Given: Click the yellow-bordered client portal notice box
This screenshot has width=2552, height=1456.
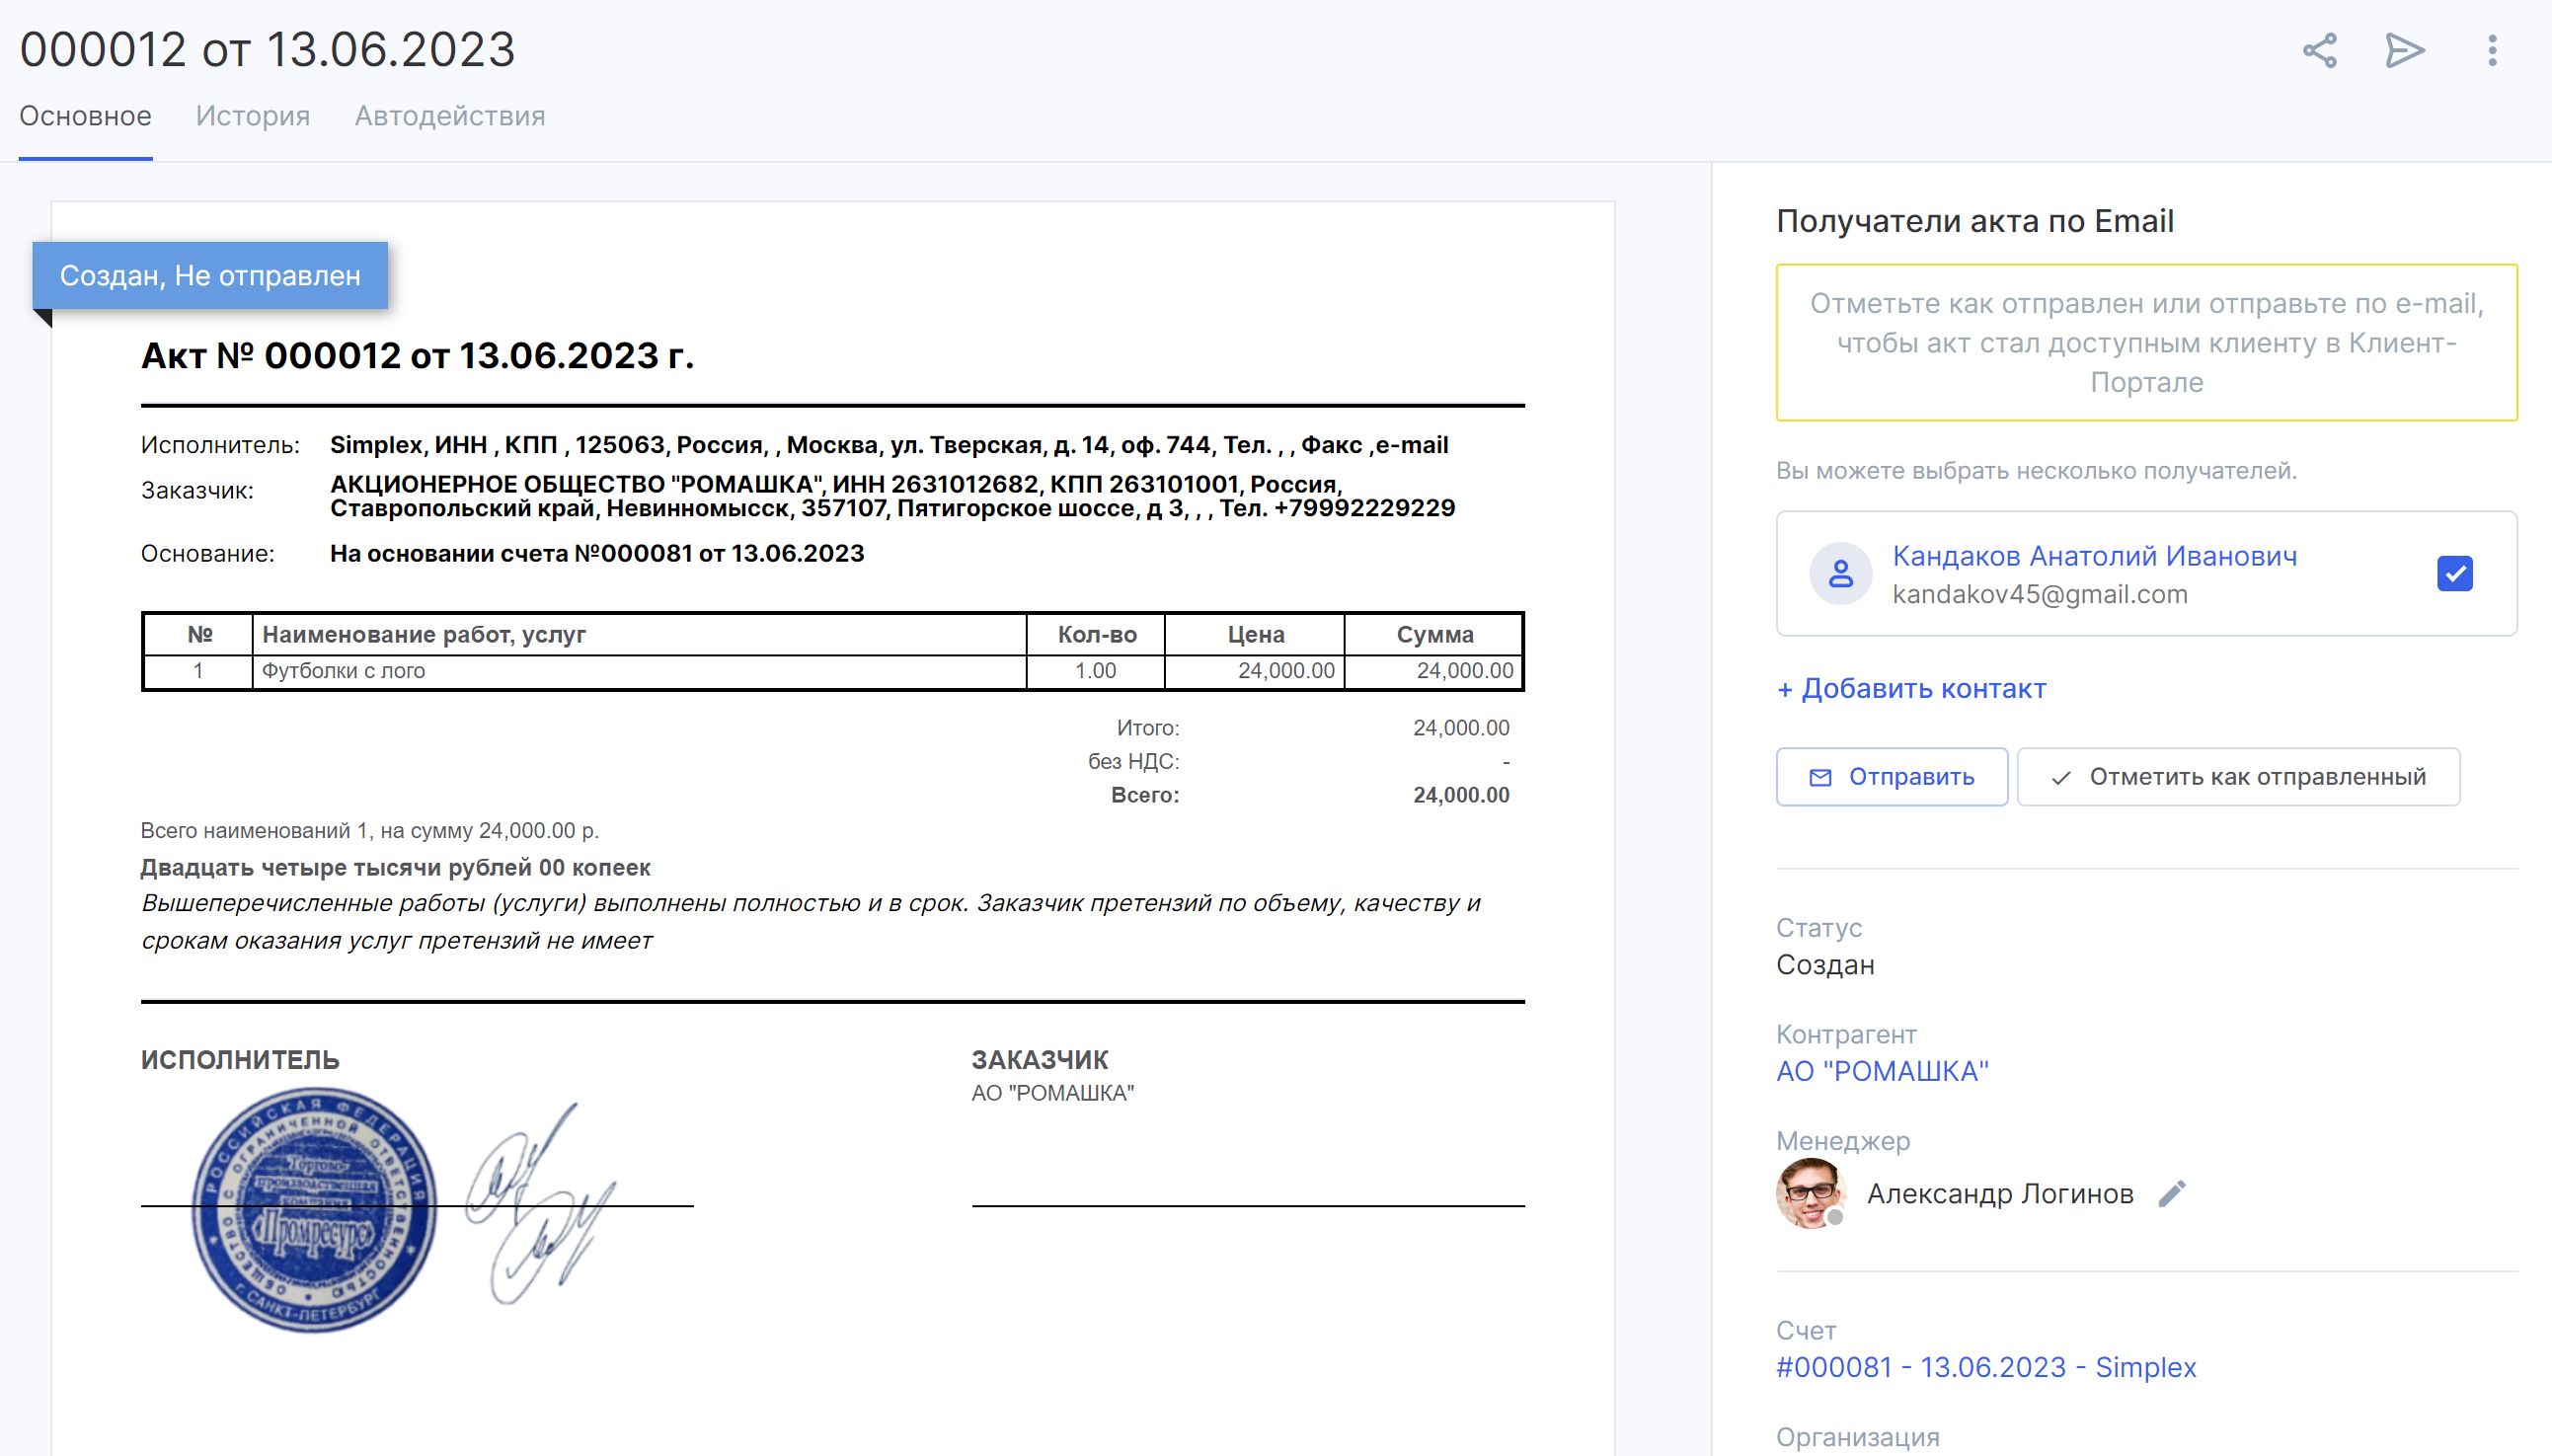Looking at the screenshot, I should coord(2146,342).
